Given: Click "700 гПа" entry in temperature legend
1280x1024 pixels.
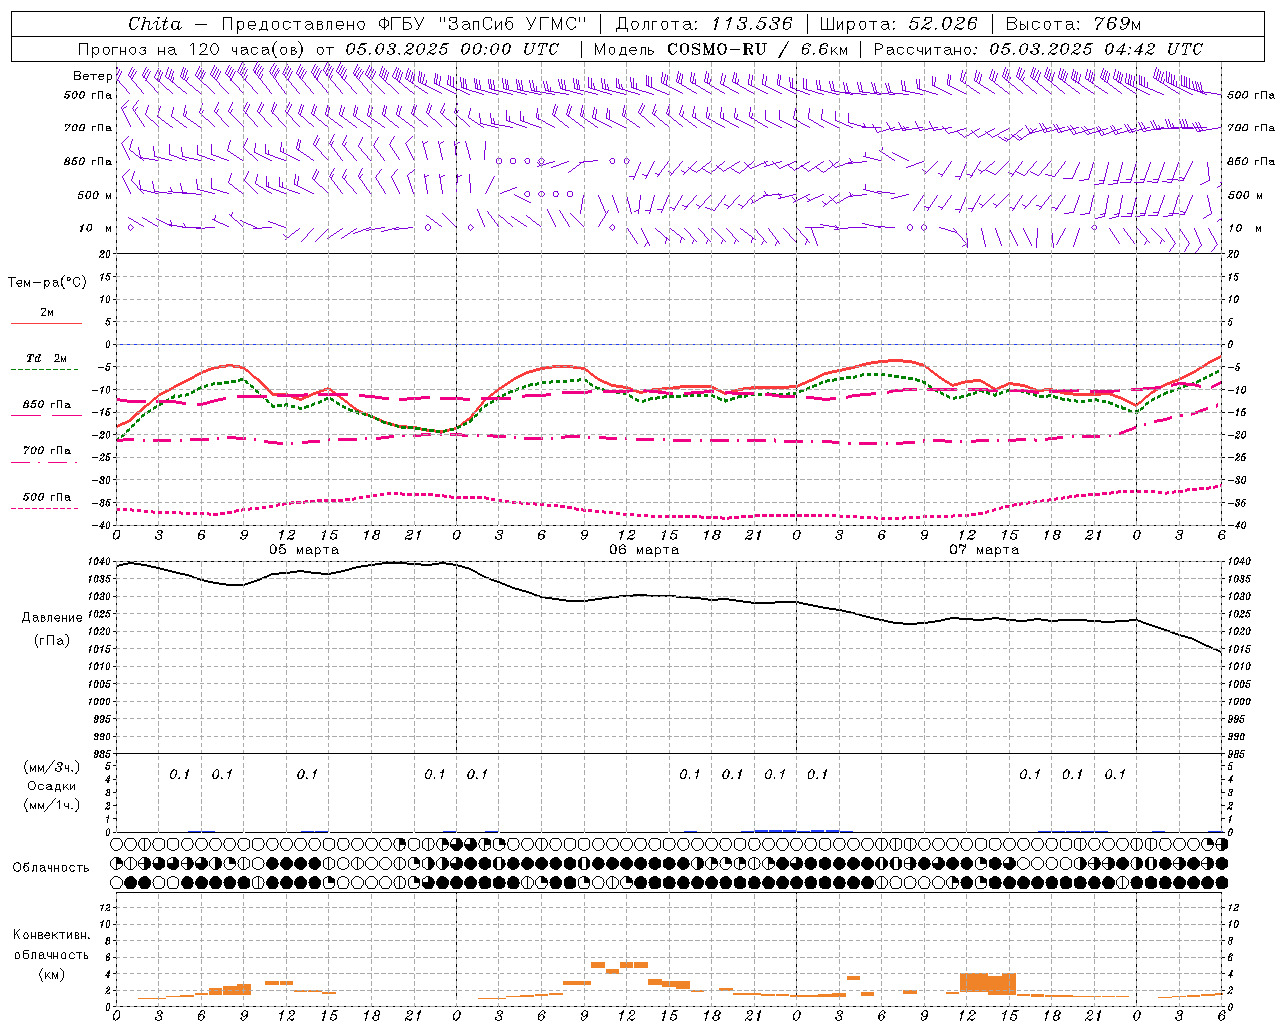Looking at the screenshot, I should point(47,450).
